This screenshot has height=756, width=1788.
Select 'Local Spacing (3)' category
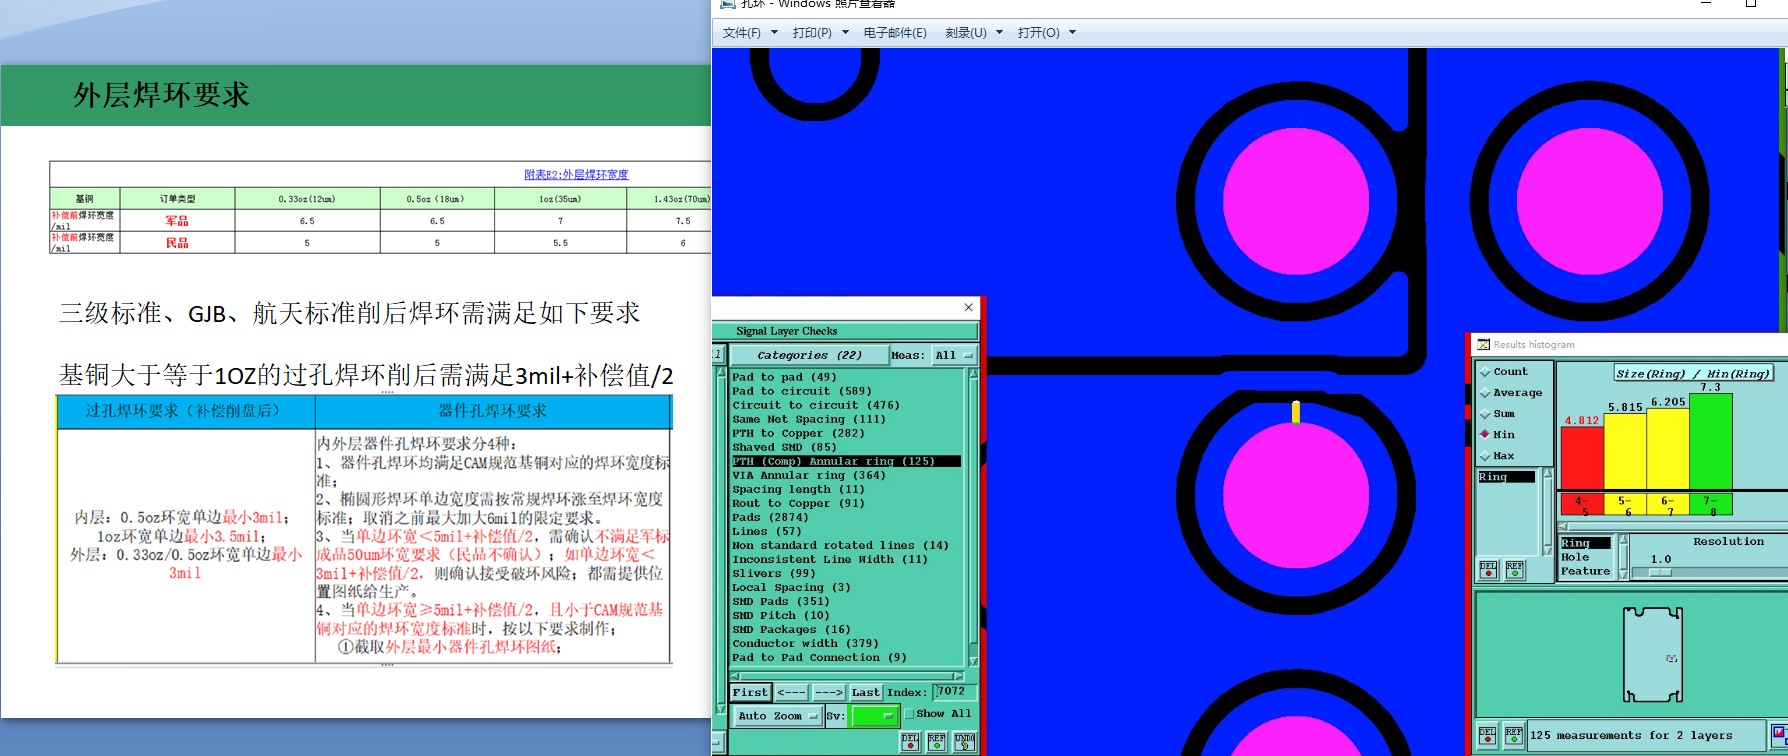[x=791, y=587]
